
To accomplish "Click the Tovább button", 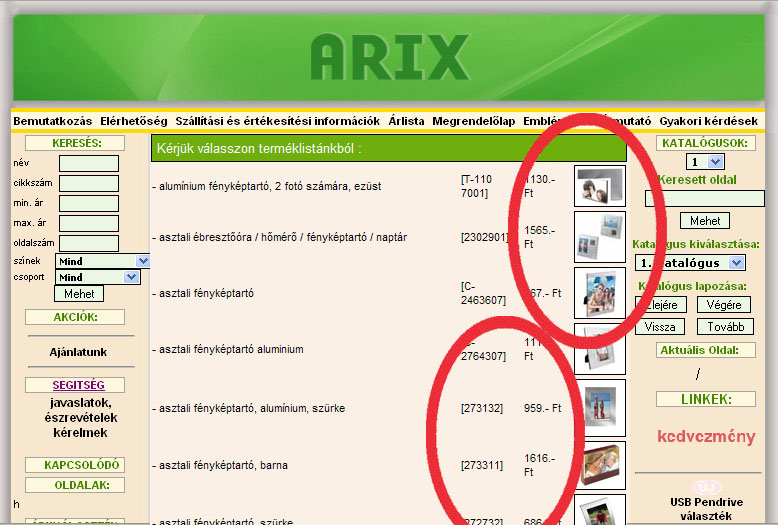I will coord(725,327).
